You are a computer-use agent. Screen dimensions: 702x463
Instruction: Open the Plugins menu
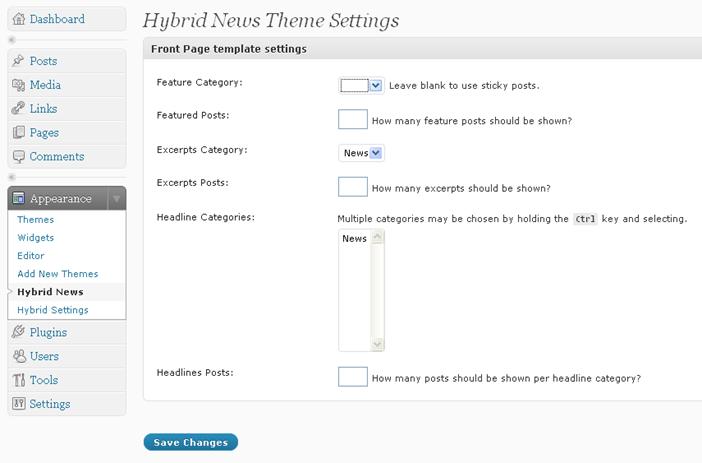[67, 332]
